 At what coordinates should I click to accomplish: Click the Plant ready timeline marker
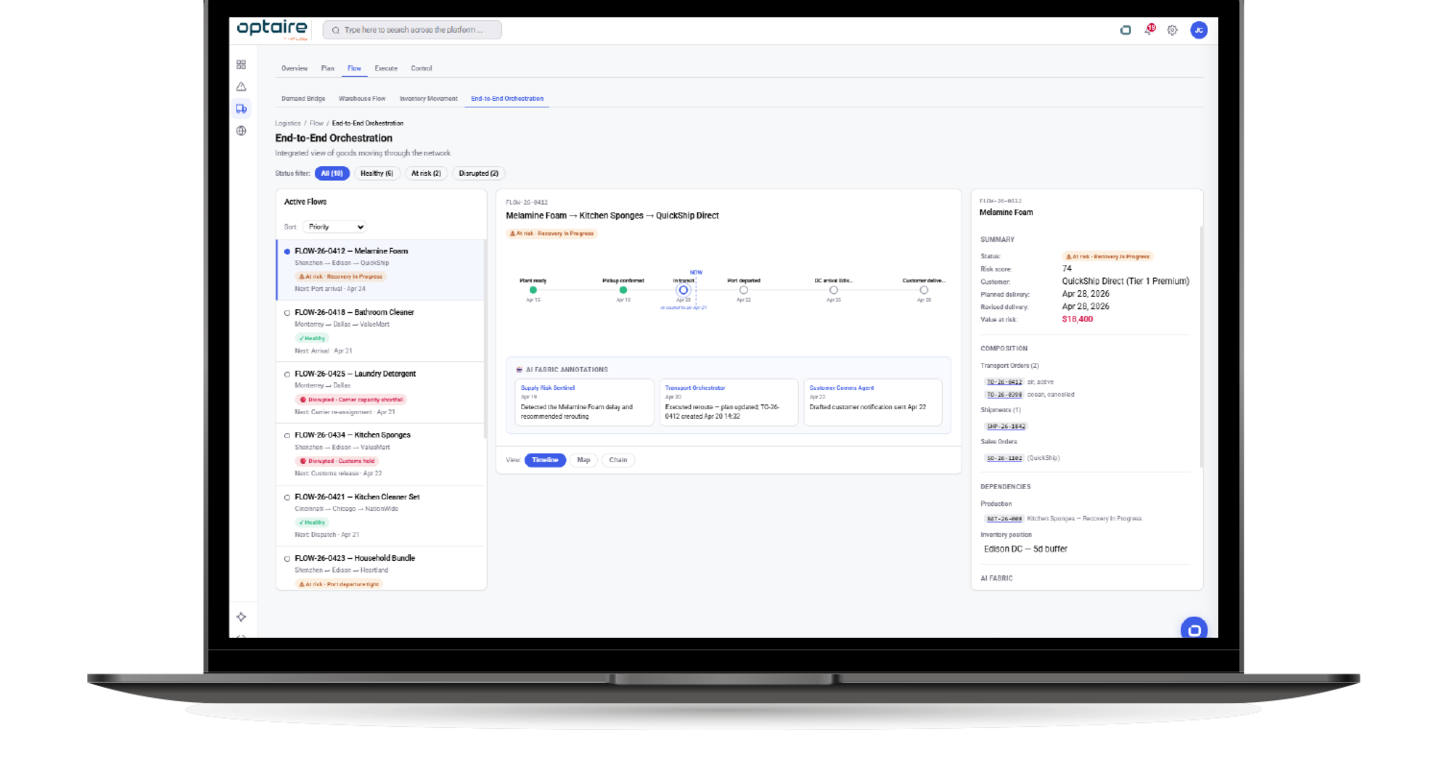(x=533, y=290)
